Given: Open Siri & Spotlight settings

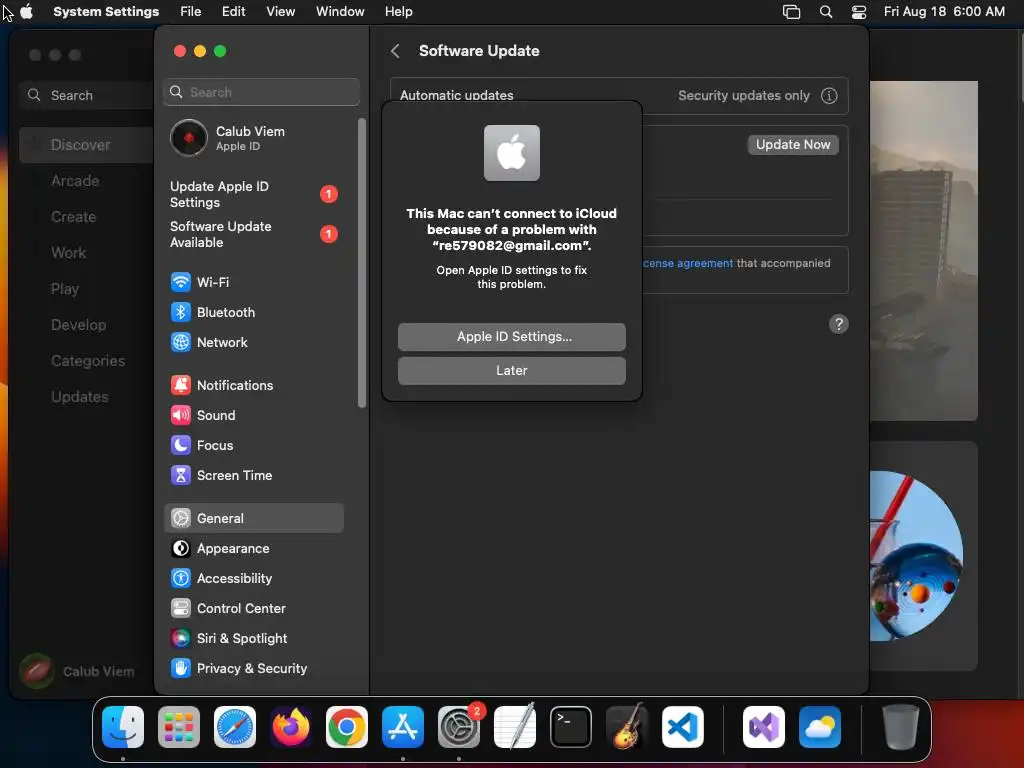Looking at the screenshot, I should click(x=253, y=639).
